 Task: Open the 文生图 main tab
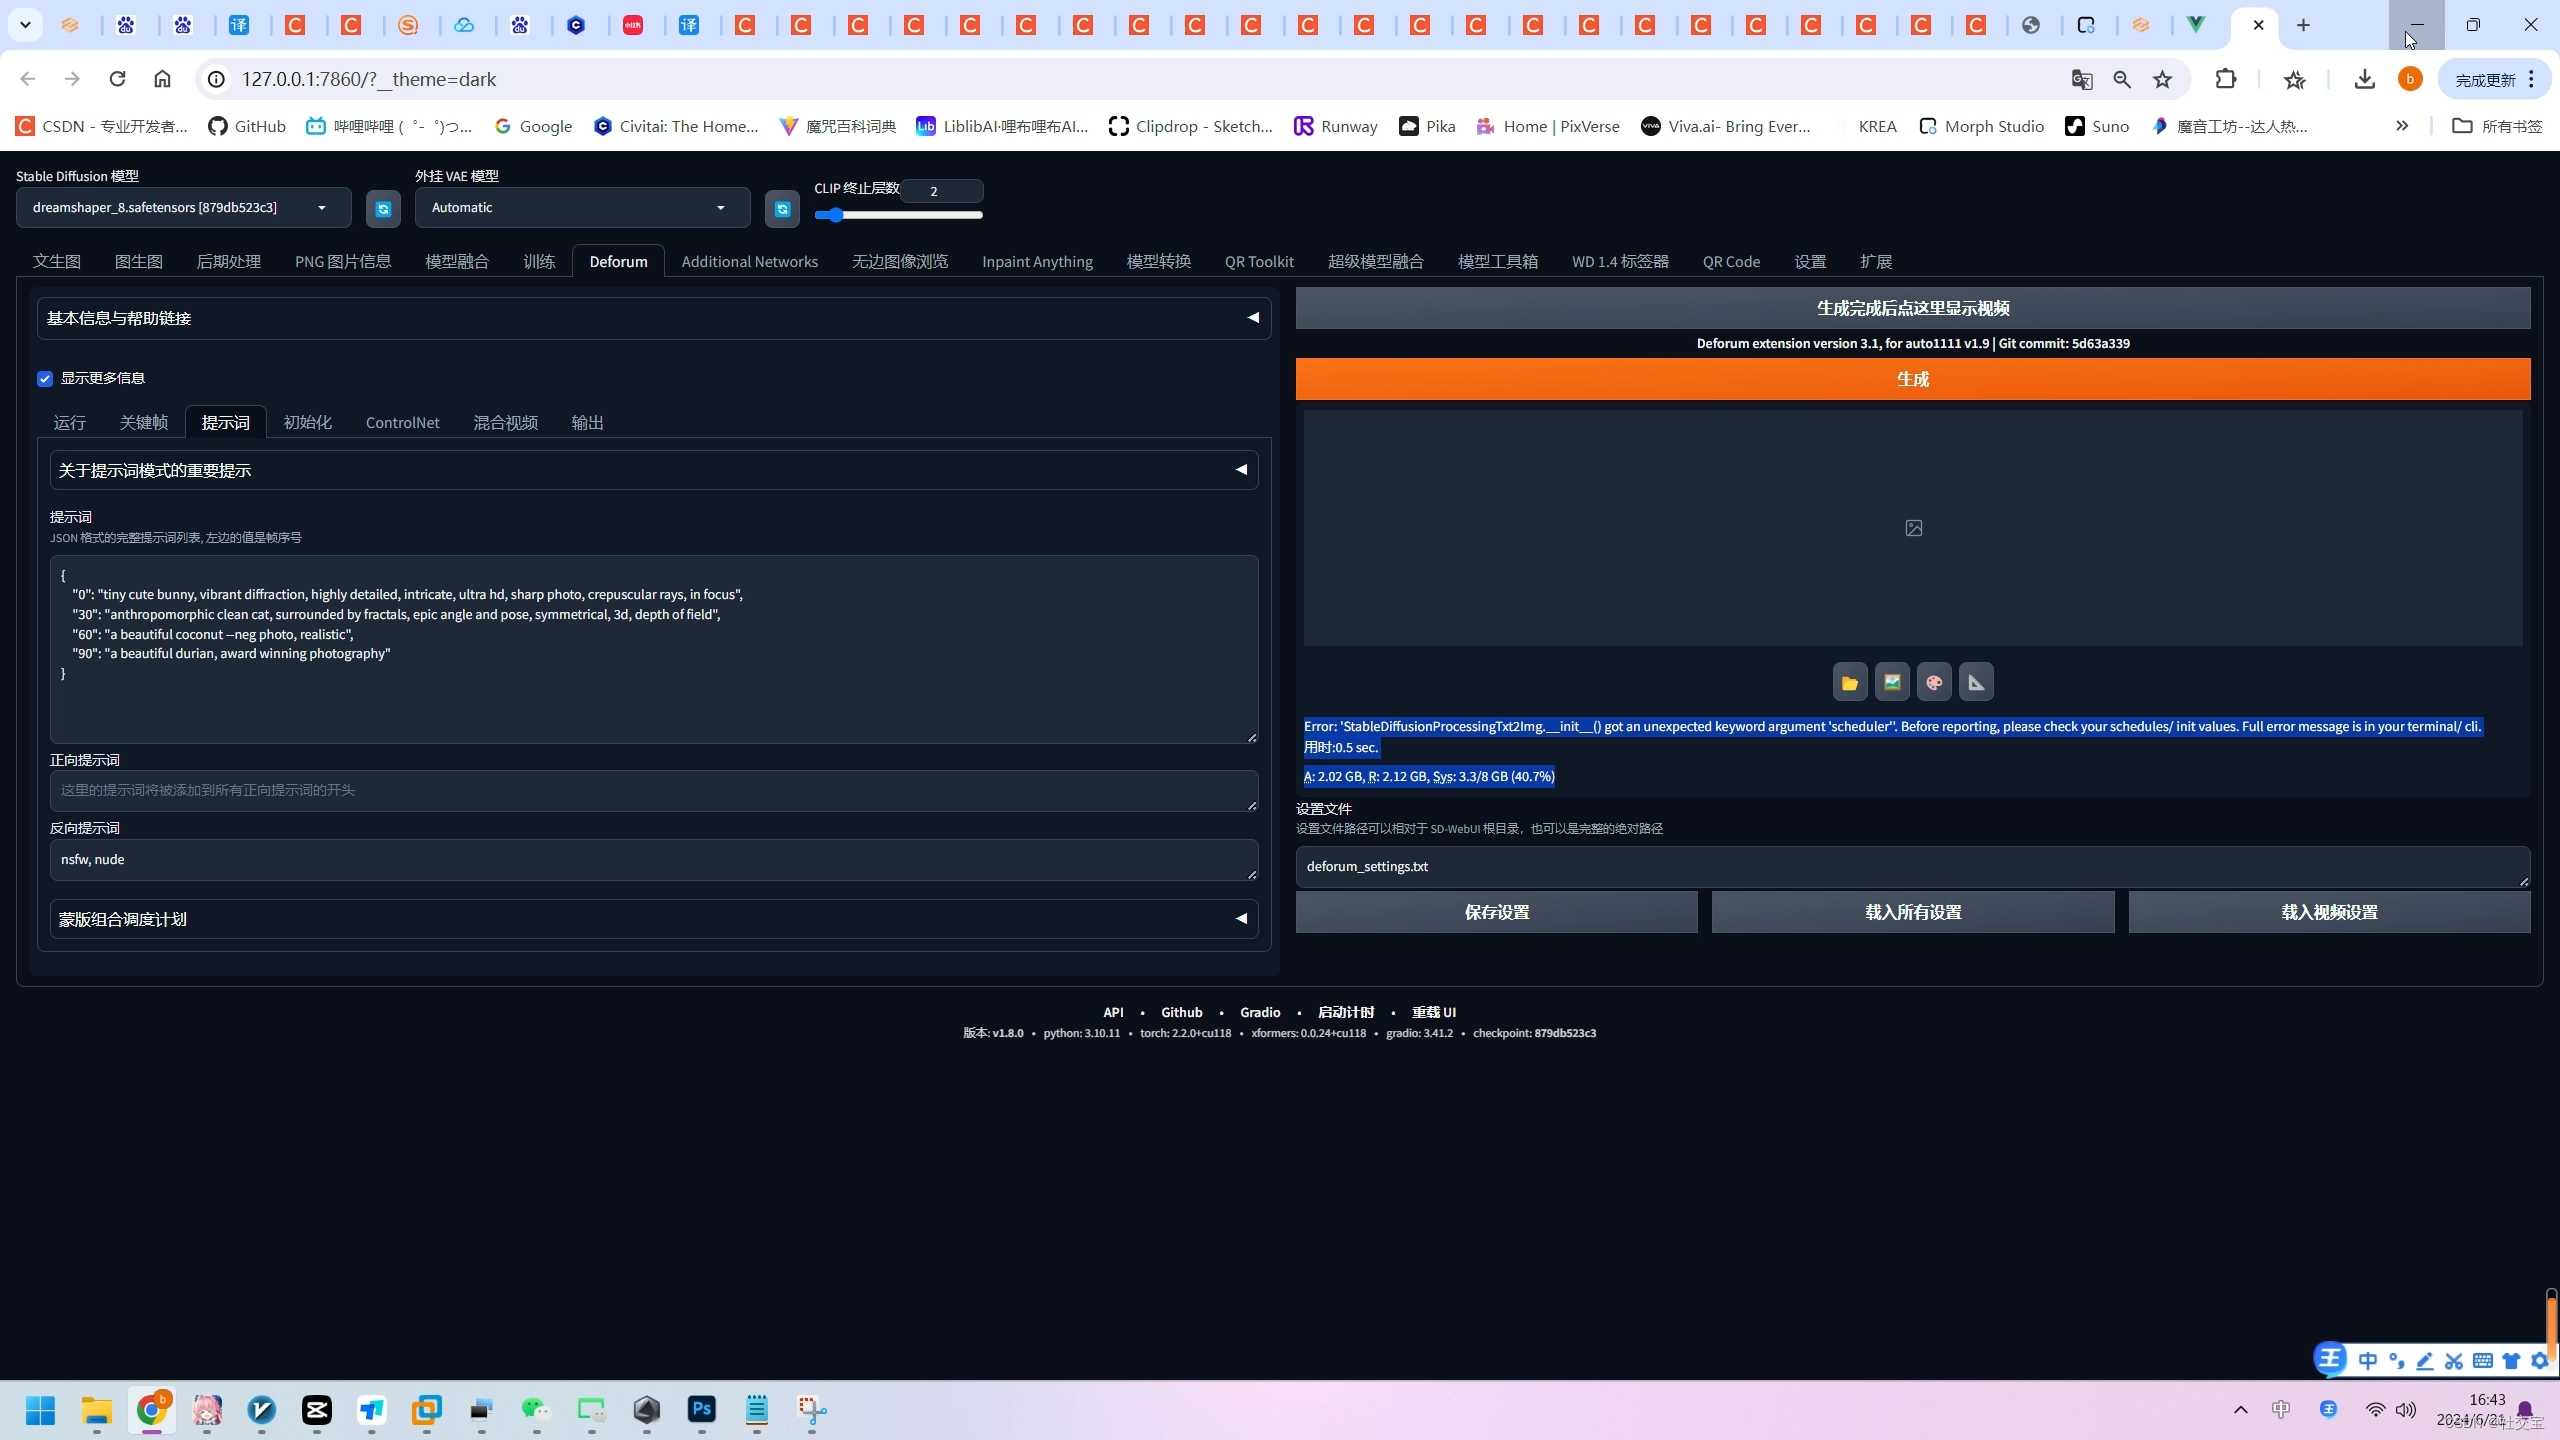57,262
